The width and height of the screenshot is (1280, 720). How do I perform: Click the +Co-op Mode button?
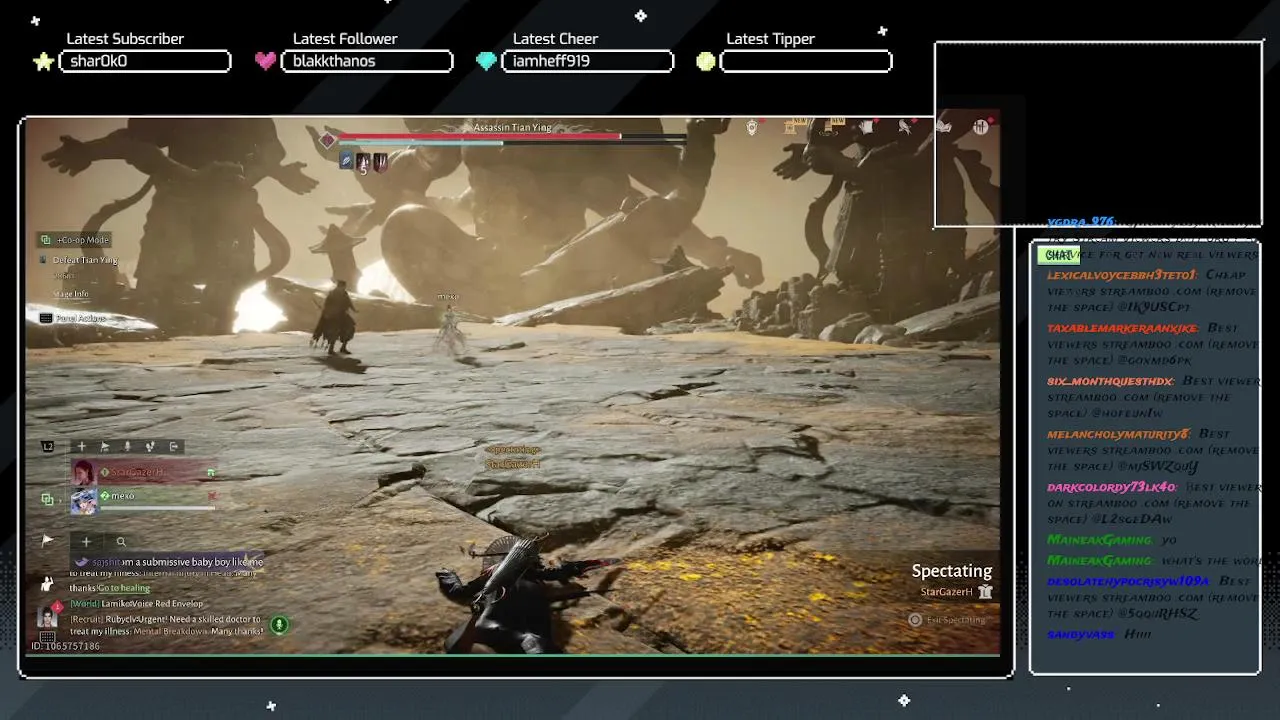pos(74,240)
